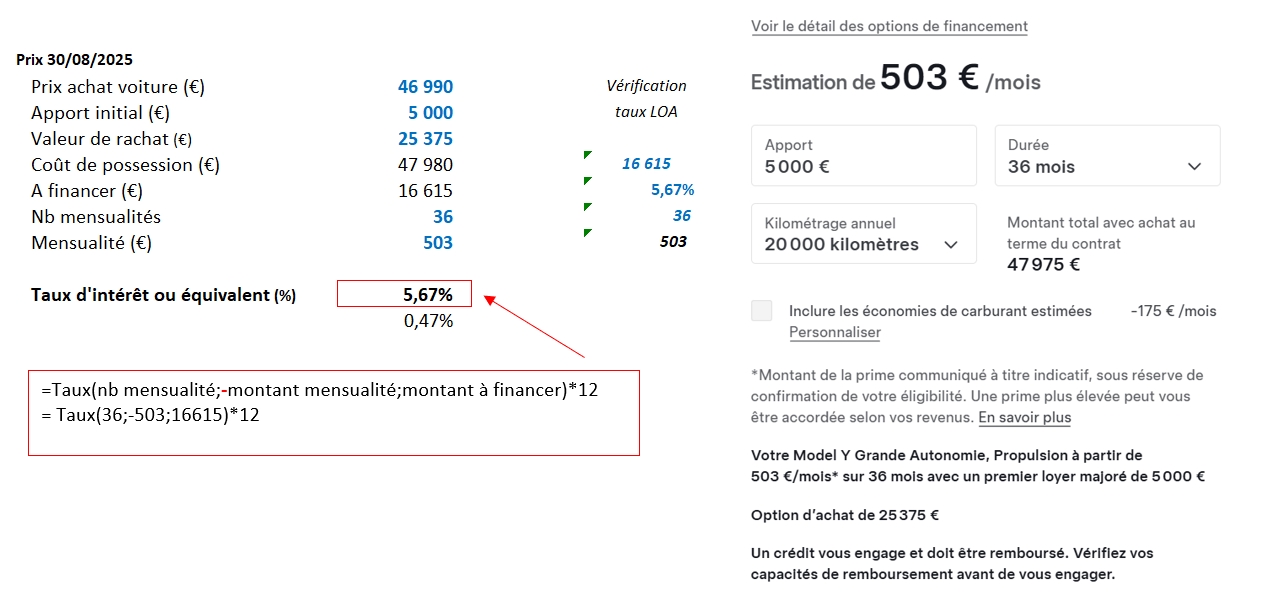Click the Apport 5 000 € field
The width and height of the screenshot is (1275, 614).
point(863,156)
